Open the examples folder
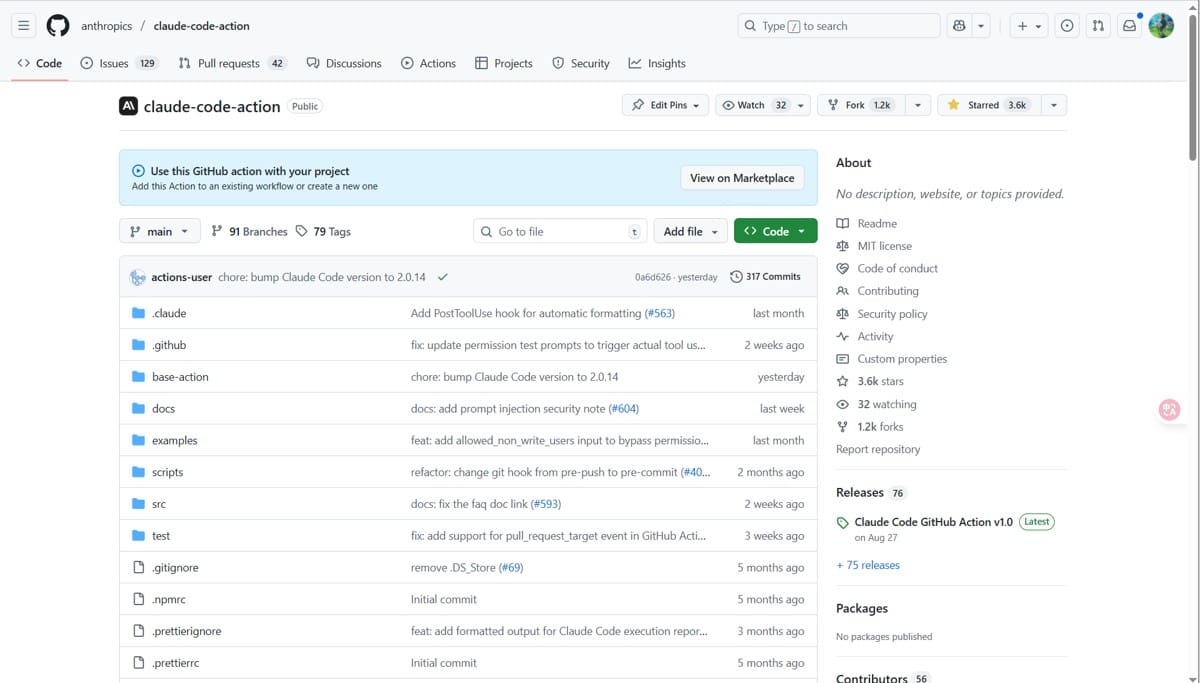1200x683 pixels. pos(174,440)
